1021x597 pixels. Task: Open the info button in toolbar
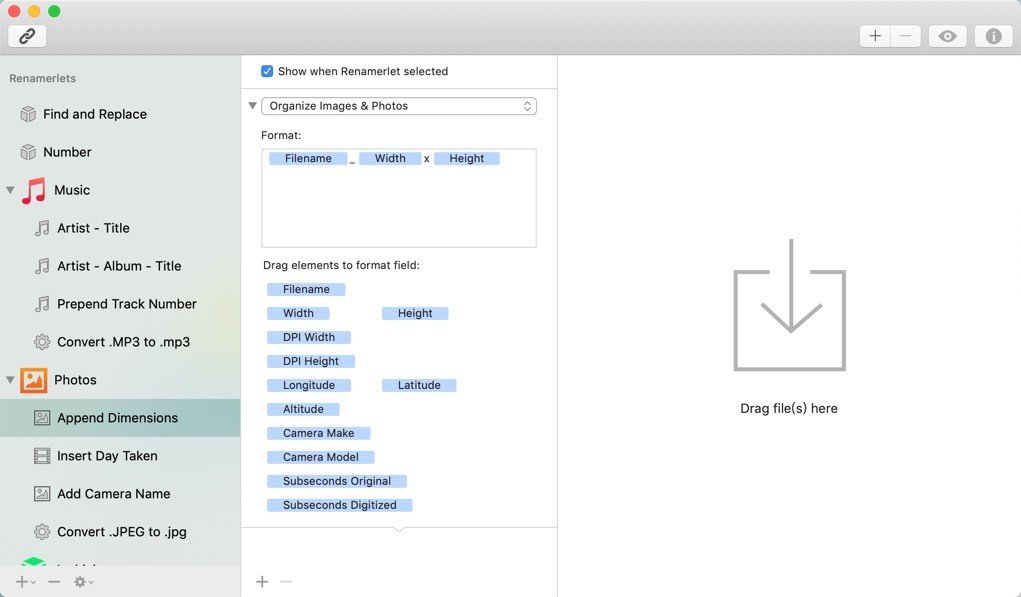993,36
